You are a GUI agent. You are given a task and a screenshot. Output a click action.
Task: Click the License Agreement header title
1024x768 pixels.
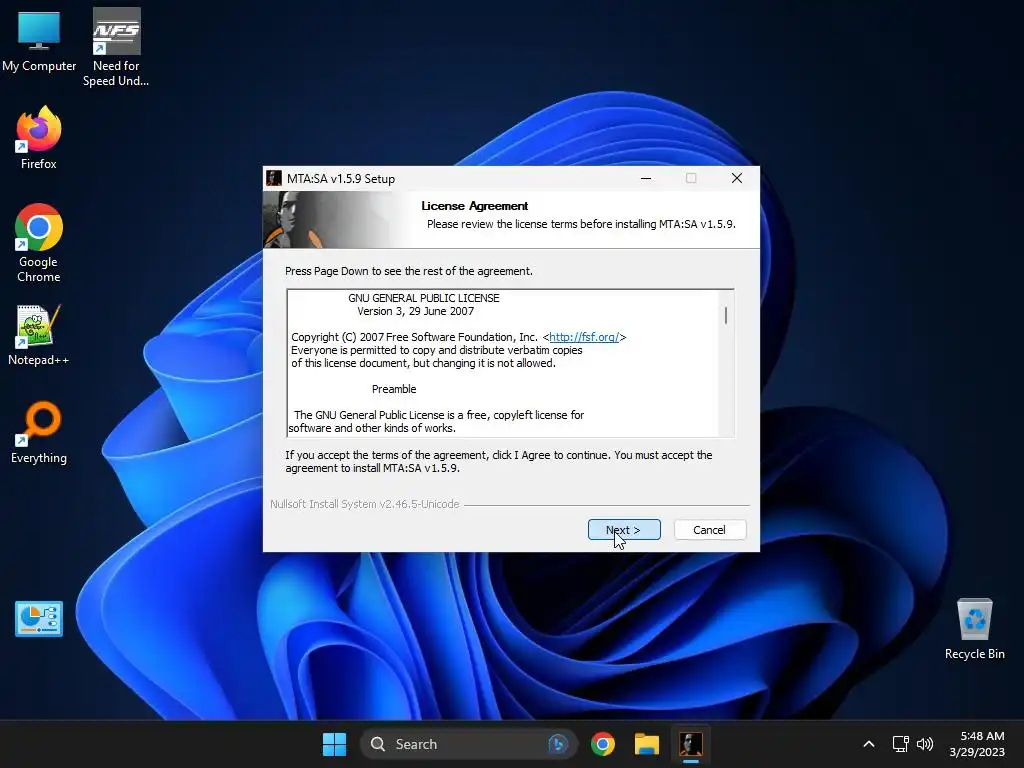pos(475,206)
